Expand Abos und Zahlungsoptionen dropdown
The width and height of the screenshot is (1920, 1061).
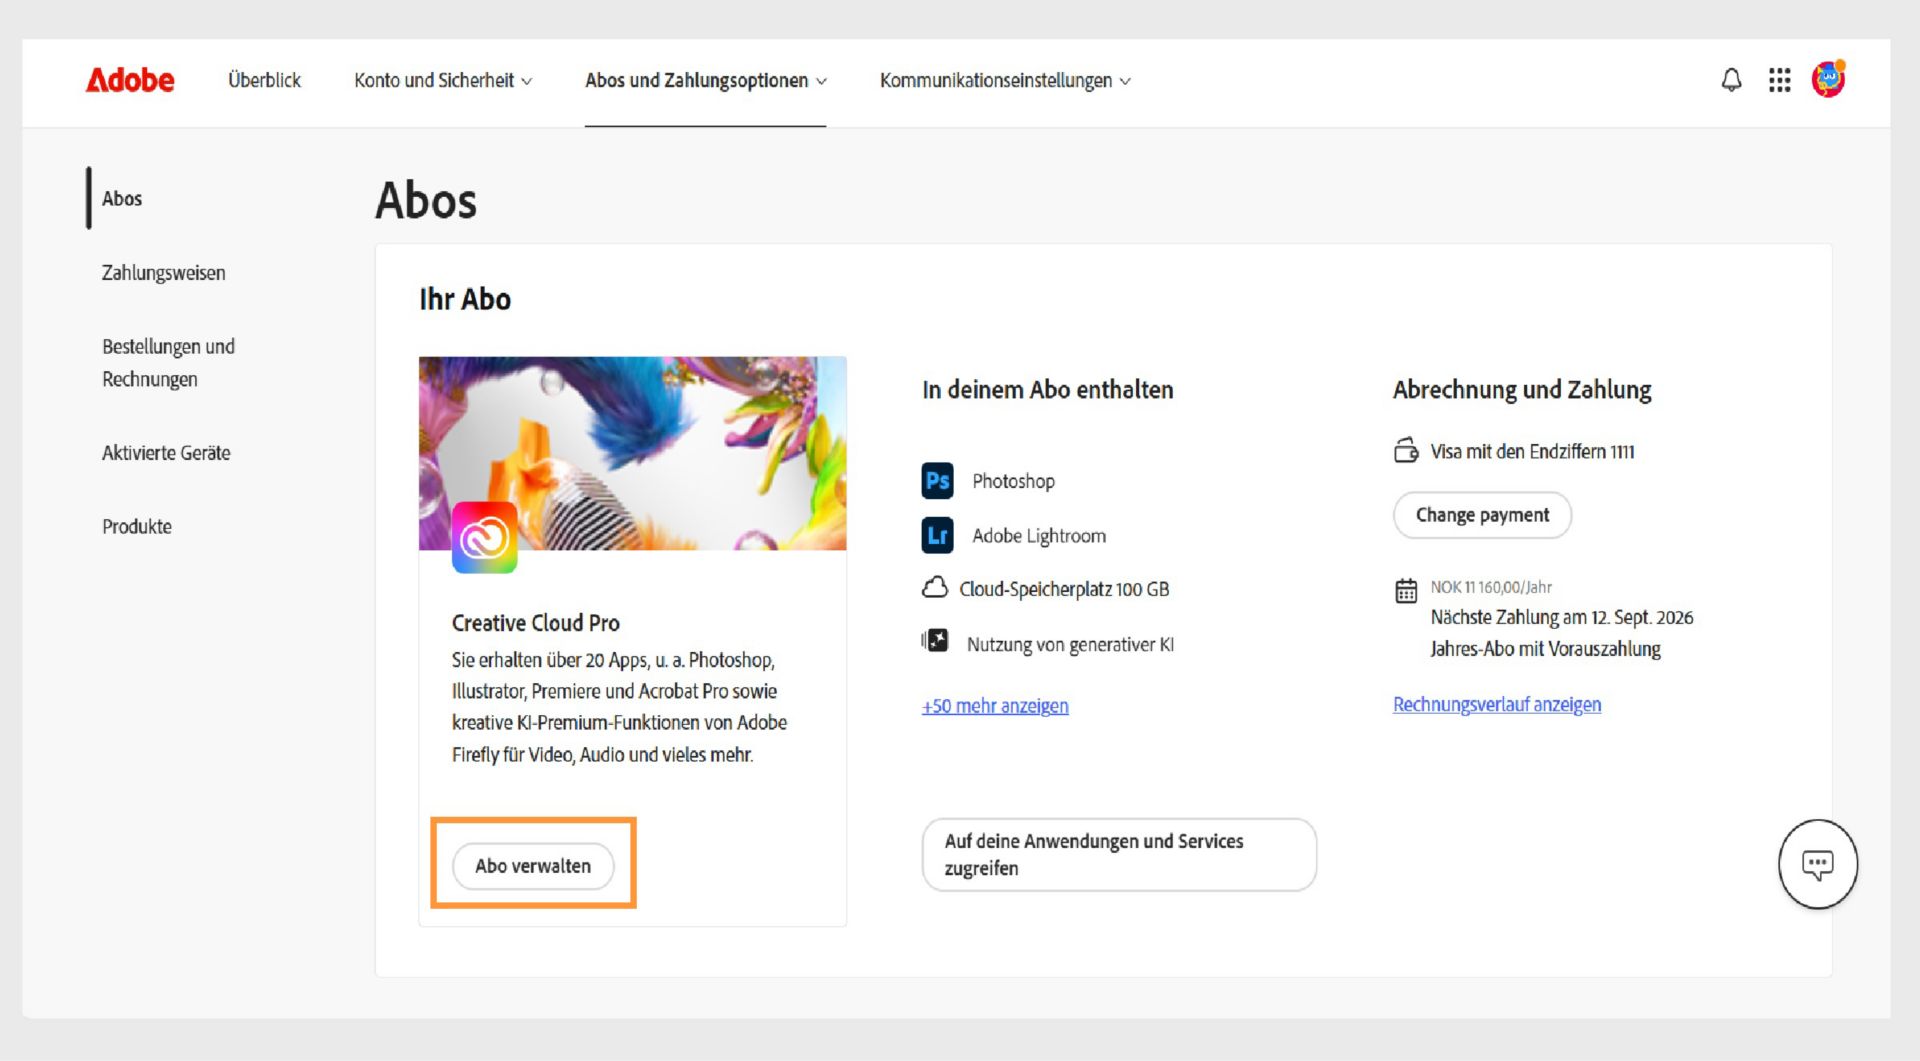[705, 81]
